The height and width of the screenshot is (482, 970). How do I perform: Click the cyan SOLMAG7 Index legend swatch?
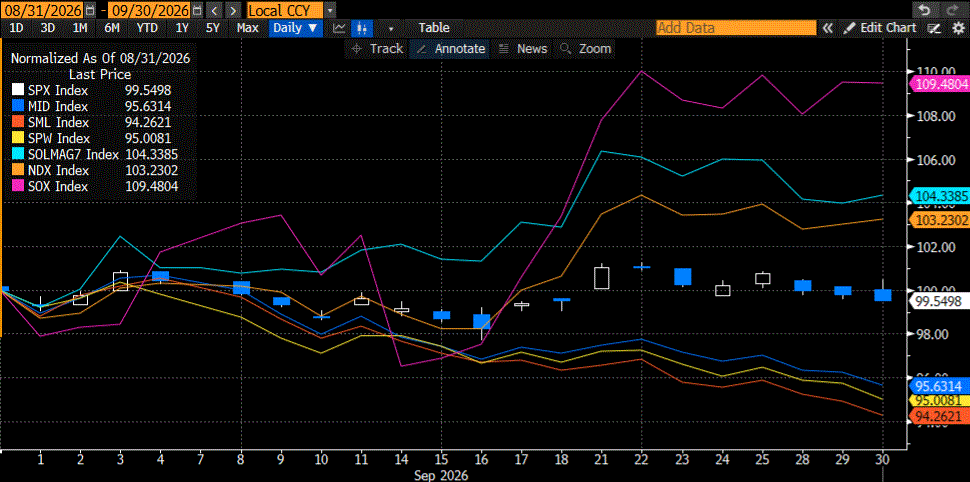coord(17,154)
